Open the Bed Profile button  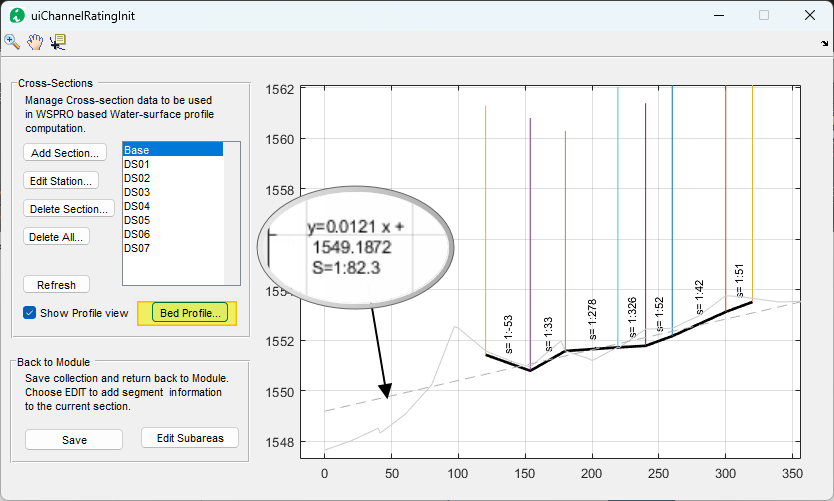point(190,313)
